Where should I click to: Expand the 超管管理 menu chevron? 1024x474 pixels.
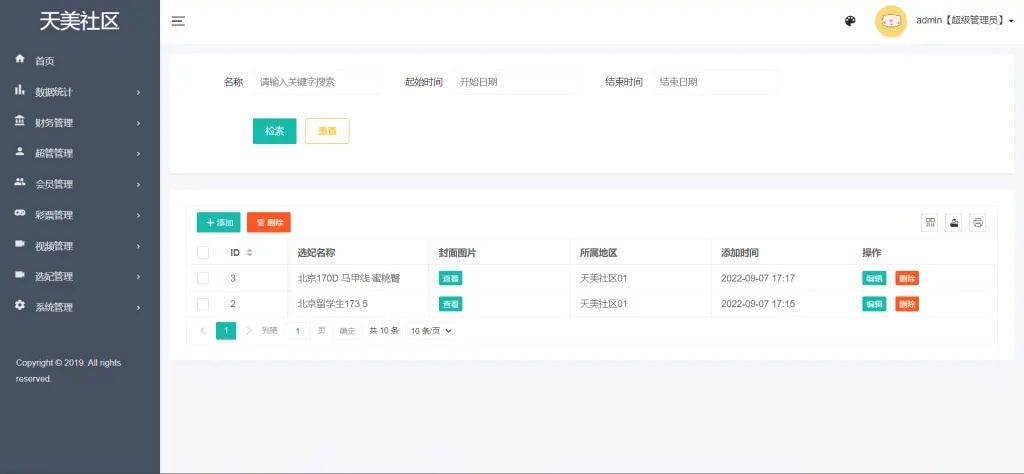(138, 154)
